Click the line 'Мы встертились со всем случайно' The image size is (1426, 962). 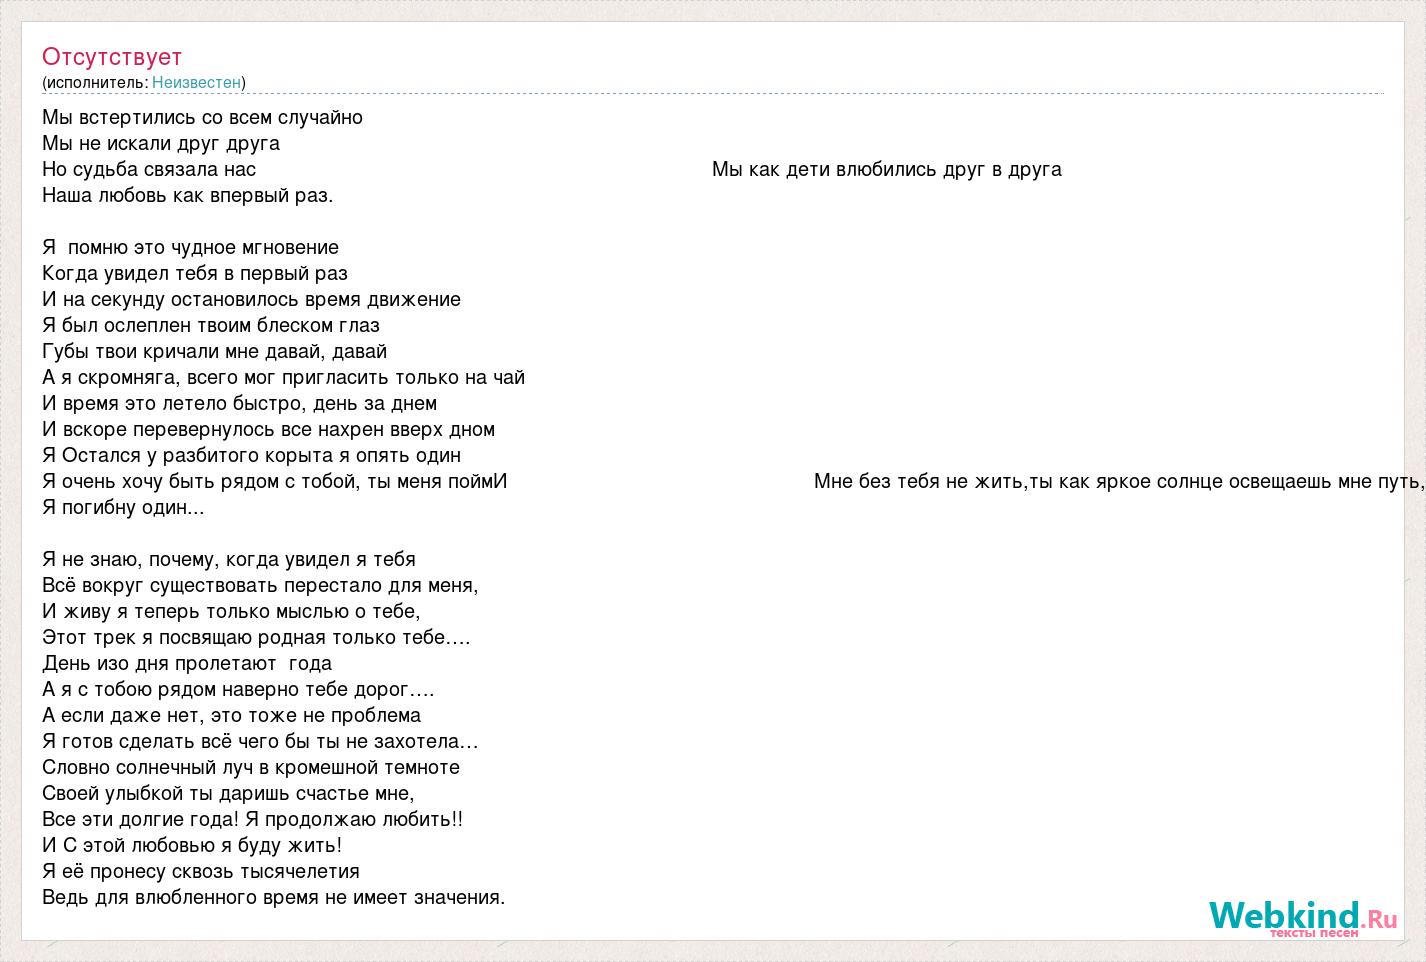tap(203, 118)
